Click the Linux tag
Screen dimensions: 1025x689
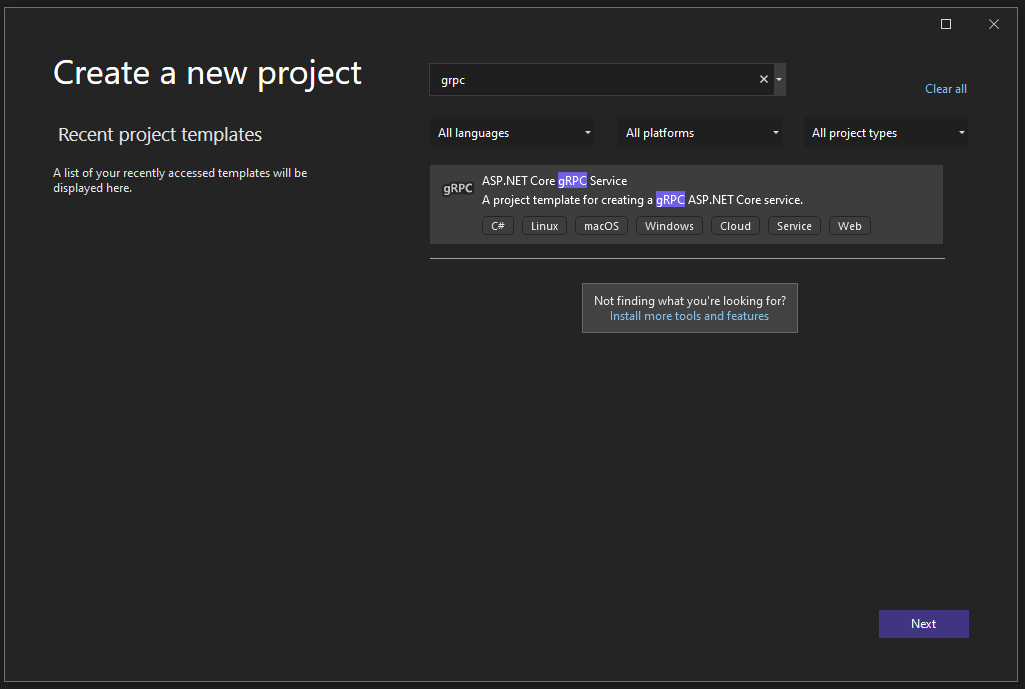pos(545,226)
